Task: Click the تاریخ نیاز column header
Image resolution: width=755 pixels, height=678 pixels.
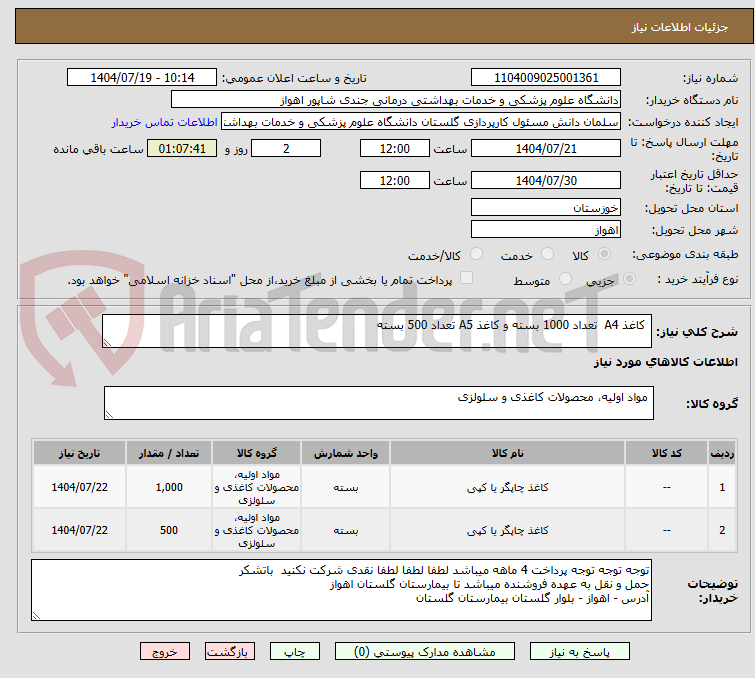Action: click(x=79, y=453)
